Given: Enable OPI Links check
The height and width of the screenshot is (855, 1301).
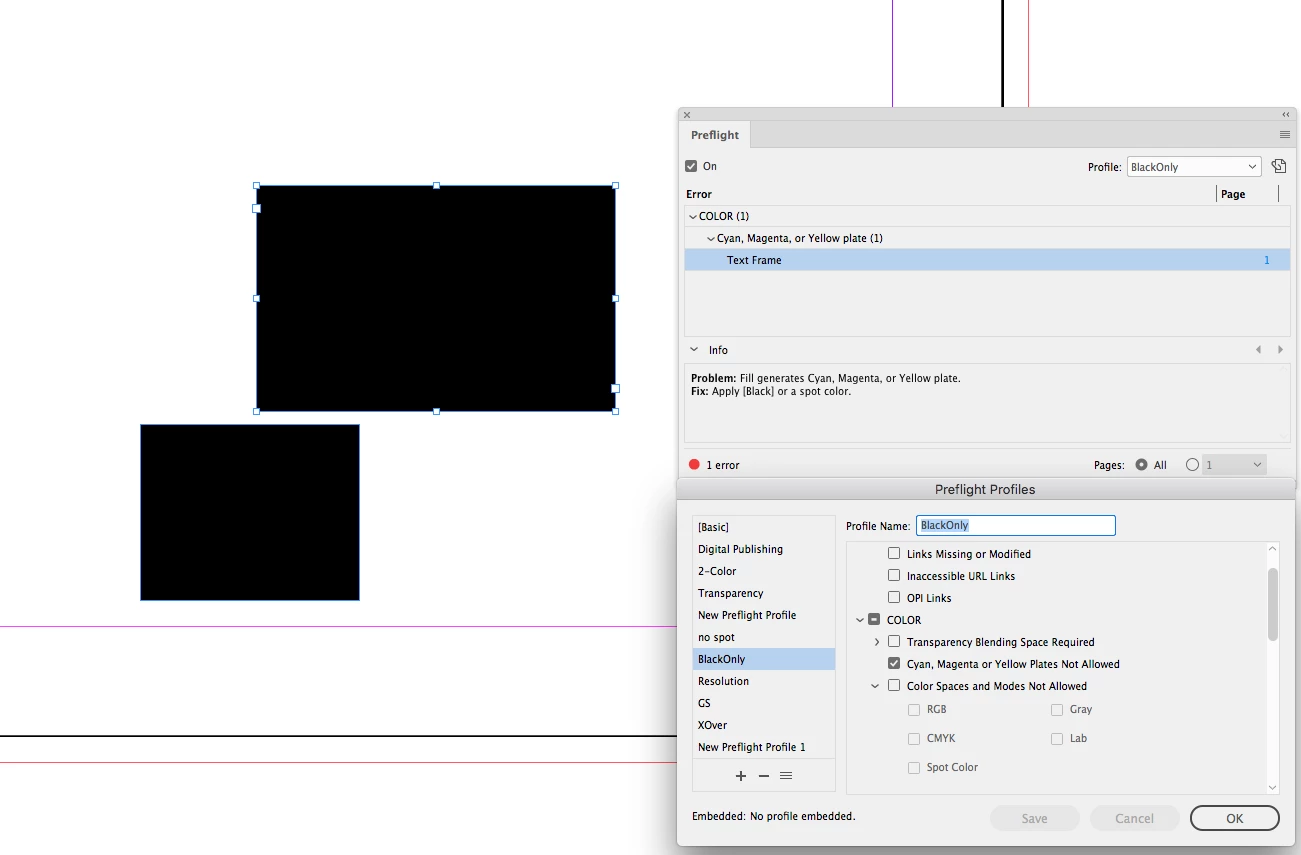Looking at the screenshot, I should [894, 597].
